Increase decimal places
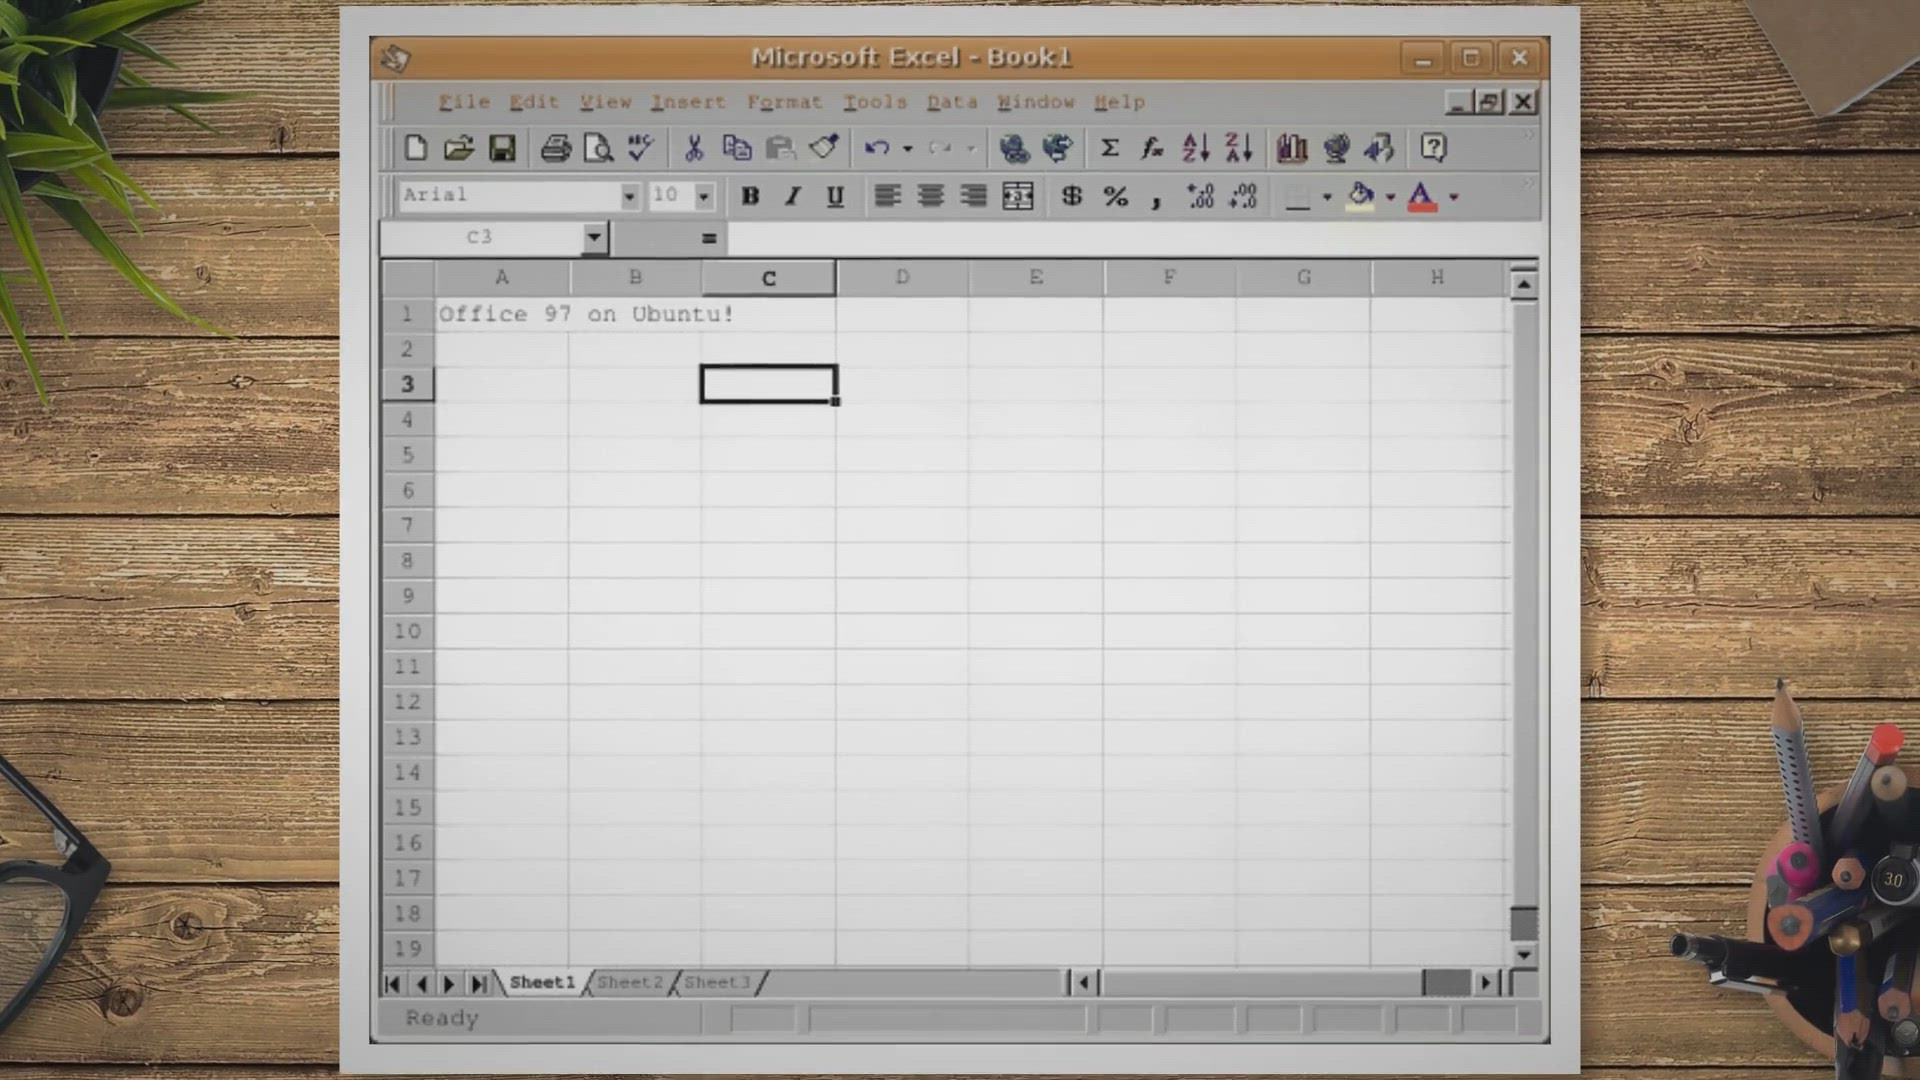The width and height of the screenshot is (1920, 1080). tap(1200, 196)
